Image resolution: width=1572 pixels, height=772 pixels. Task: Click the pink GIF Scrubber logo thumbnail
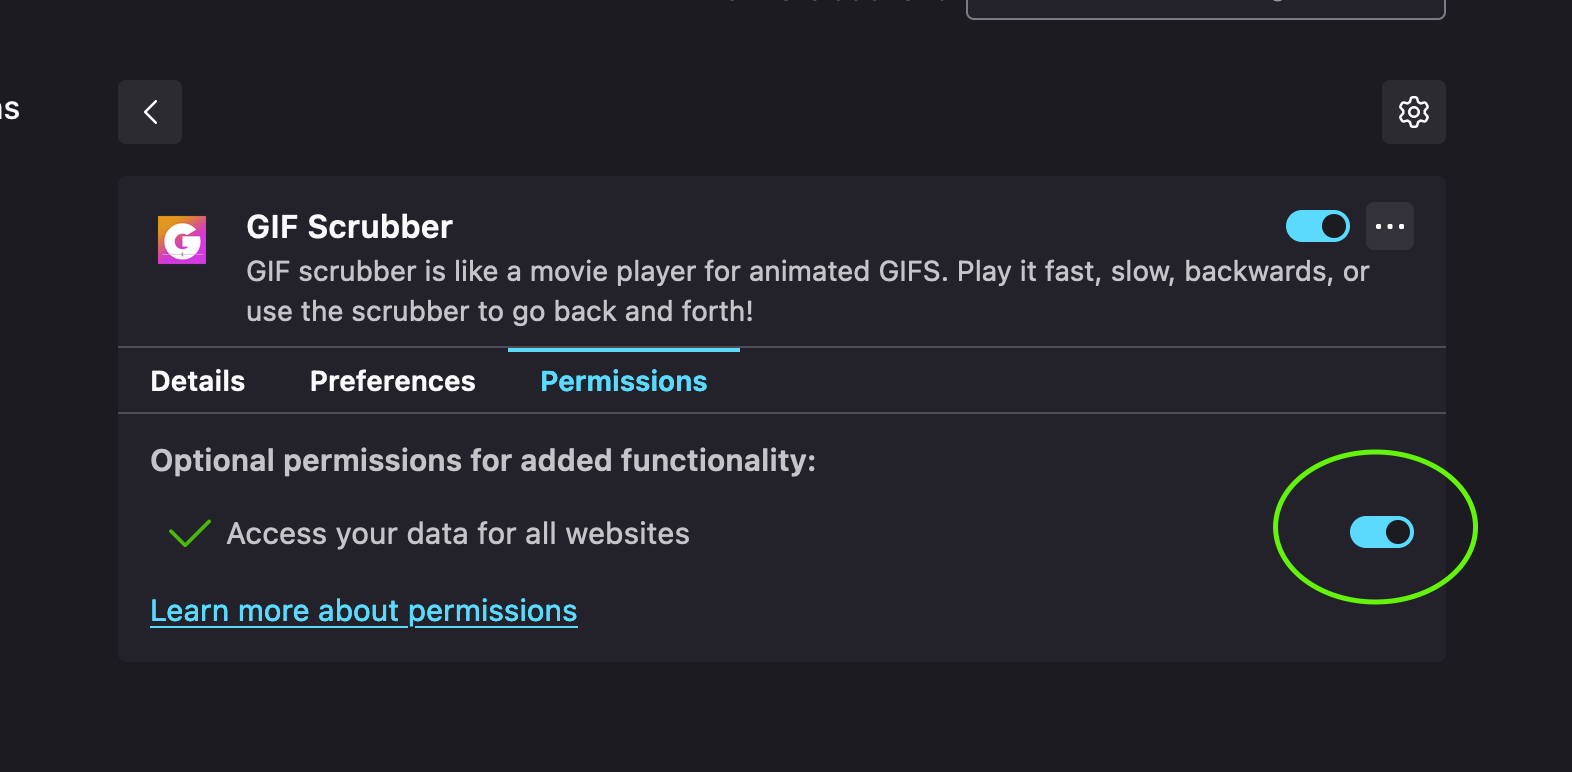point(182,240)
